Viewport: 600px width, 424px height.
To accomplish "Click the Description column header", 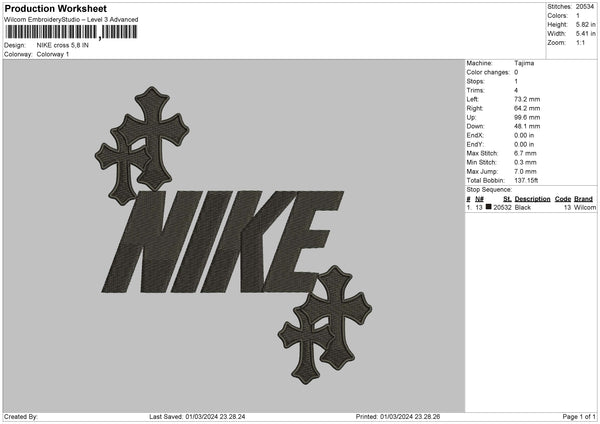I will [x=532, y=199].
